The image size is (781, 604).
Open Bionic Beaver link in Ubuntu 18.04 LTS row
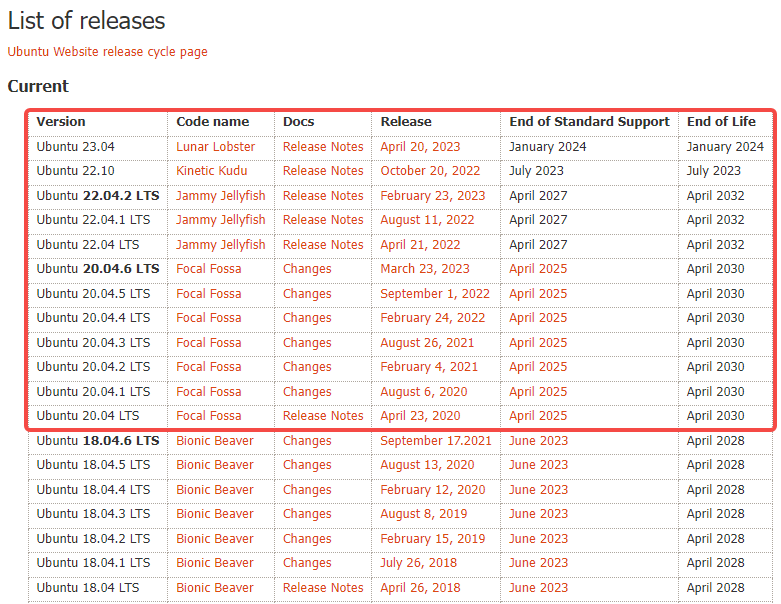pyautogui.click(x=215, y=588)
